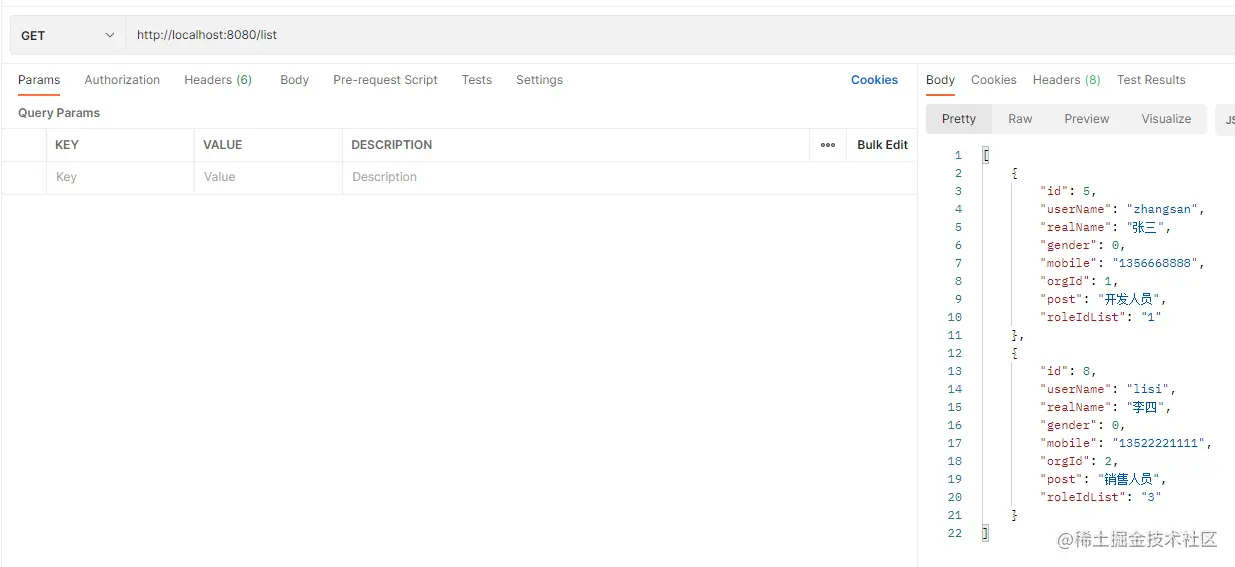Click the request URL field
This screenshot has height=567, width=1235.
(680, 35)
